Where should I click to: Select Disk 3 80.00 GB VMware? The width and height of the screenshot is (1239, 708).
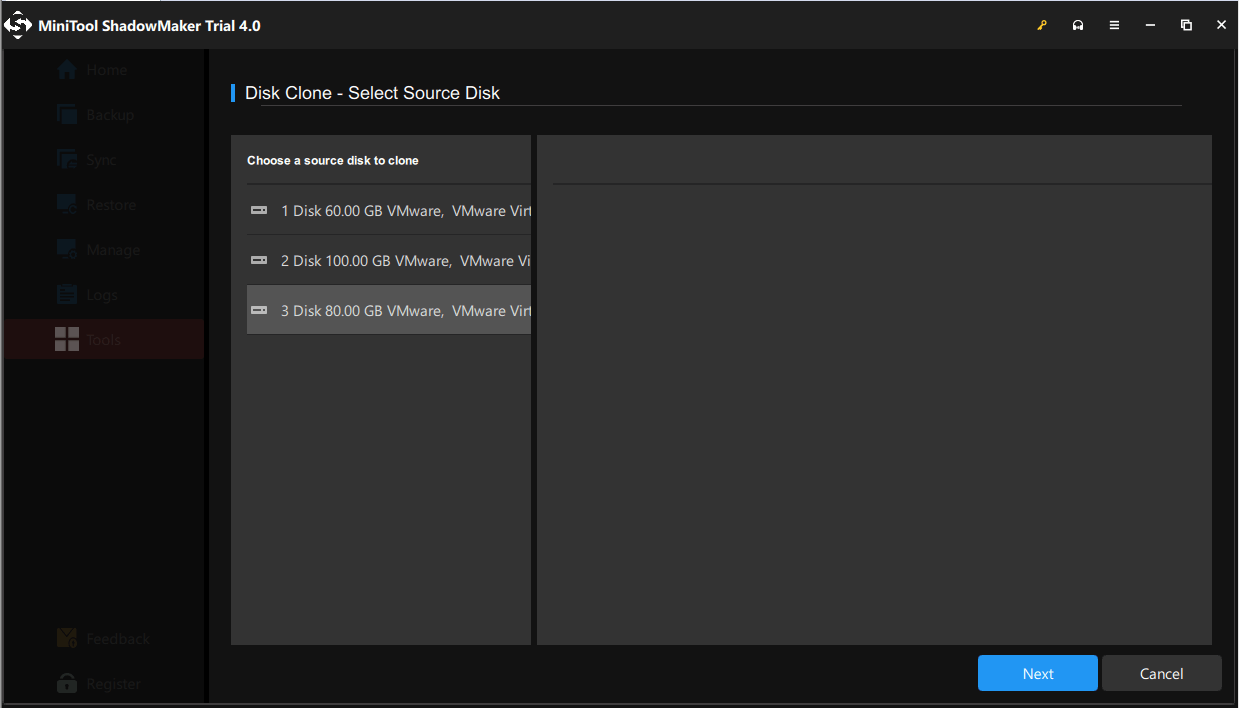tap(390, 310)
